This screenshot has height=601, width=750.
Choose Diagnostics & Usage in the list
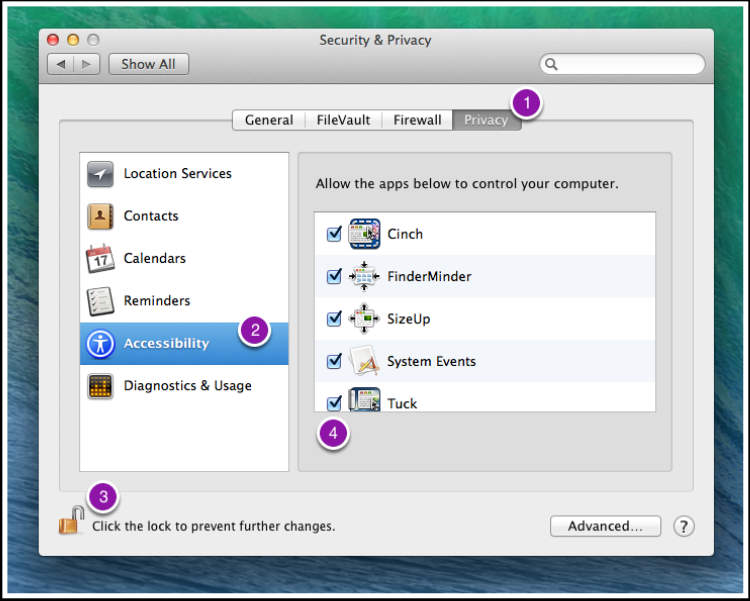[x=184, y=386]
